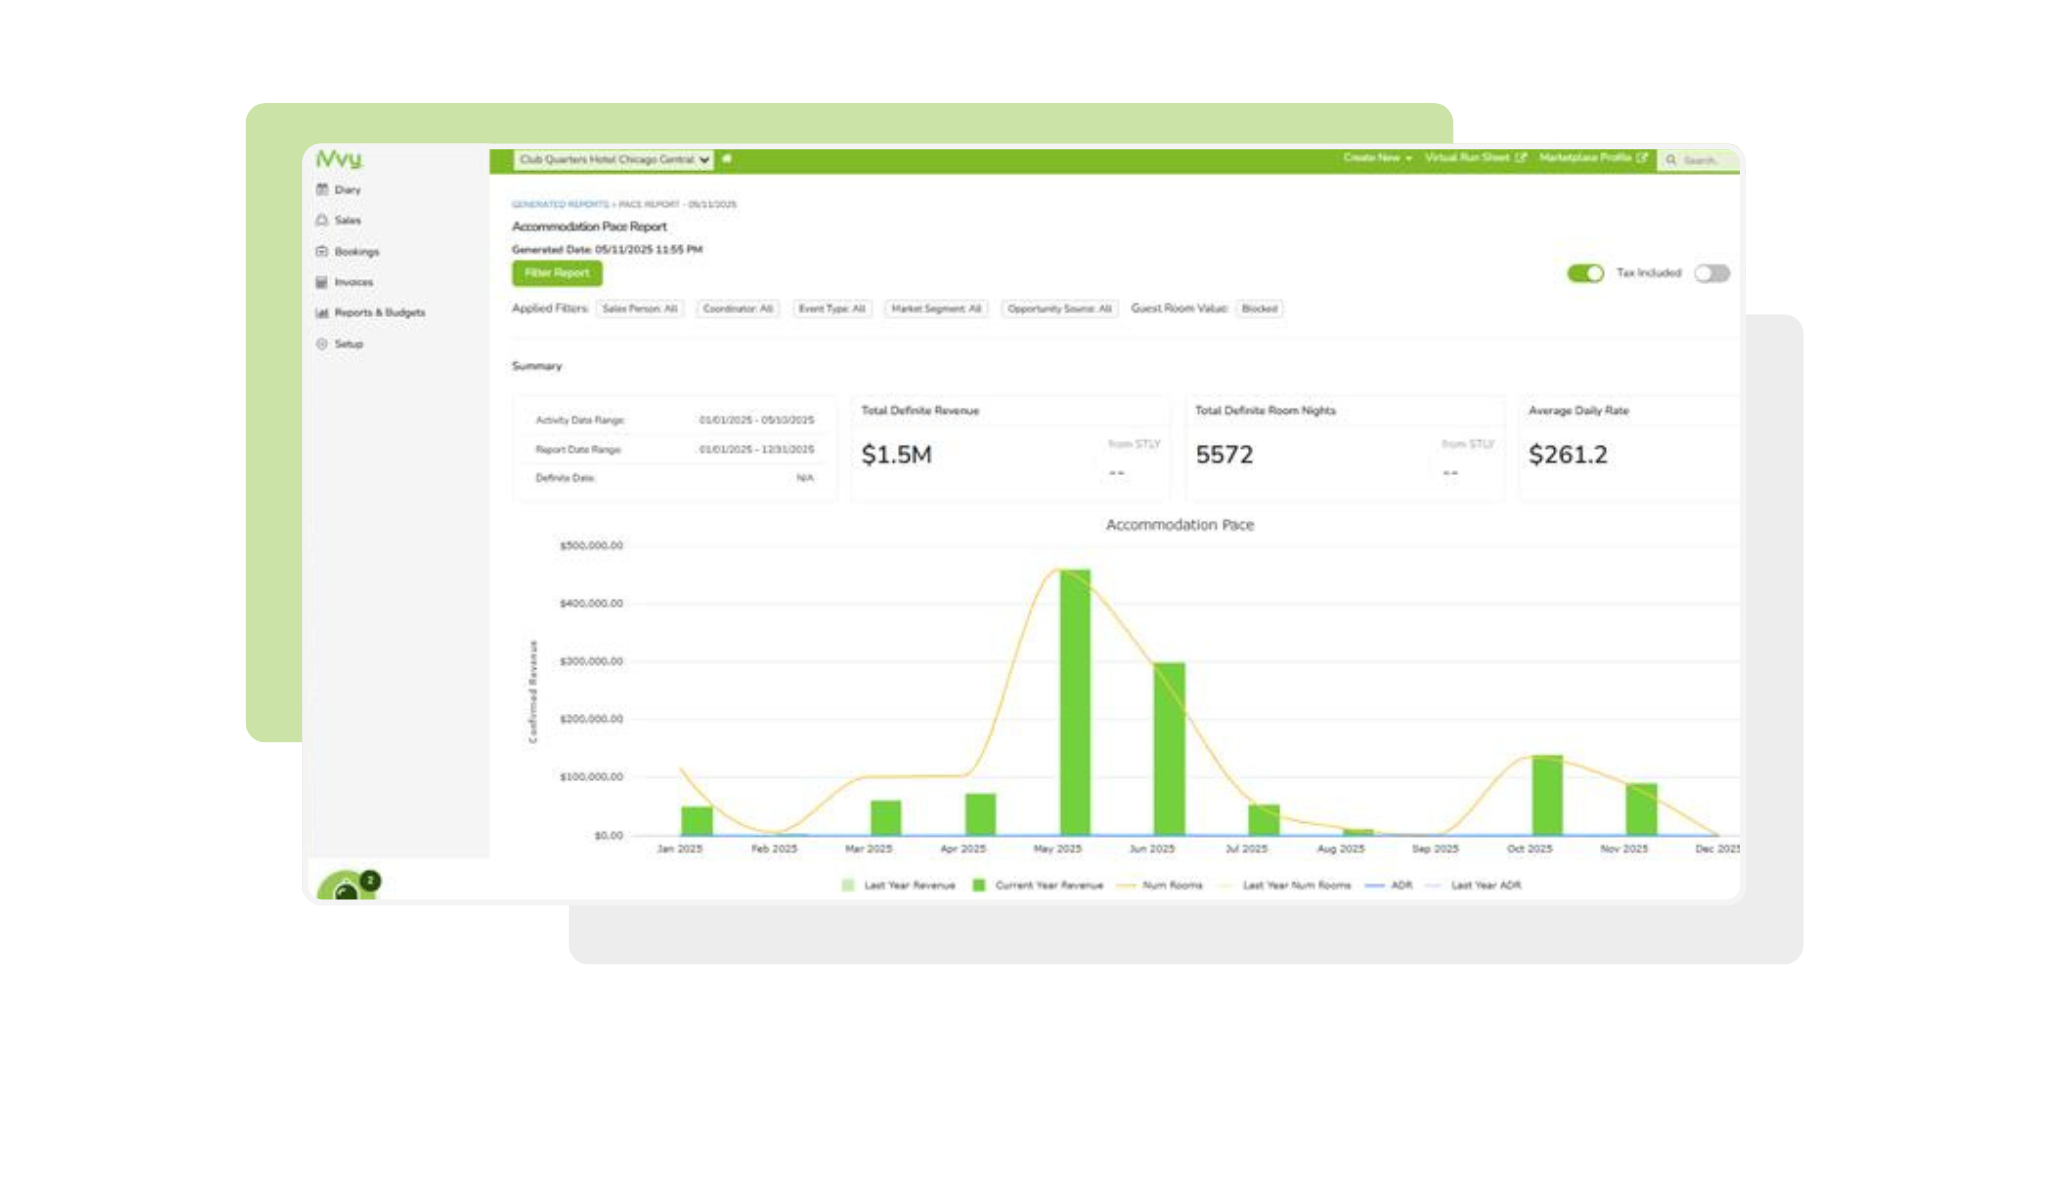Enable the toggle right of Tax Included label
The height and width of the screenshot is (1193, 2048).
click(x=1710, y=273)
